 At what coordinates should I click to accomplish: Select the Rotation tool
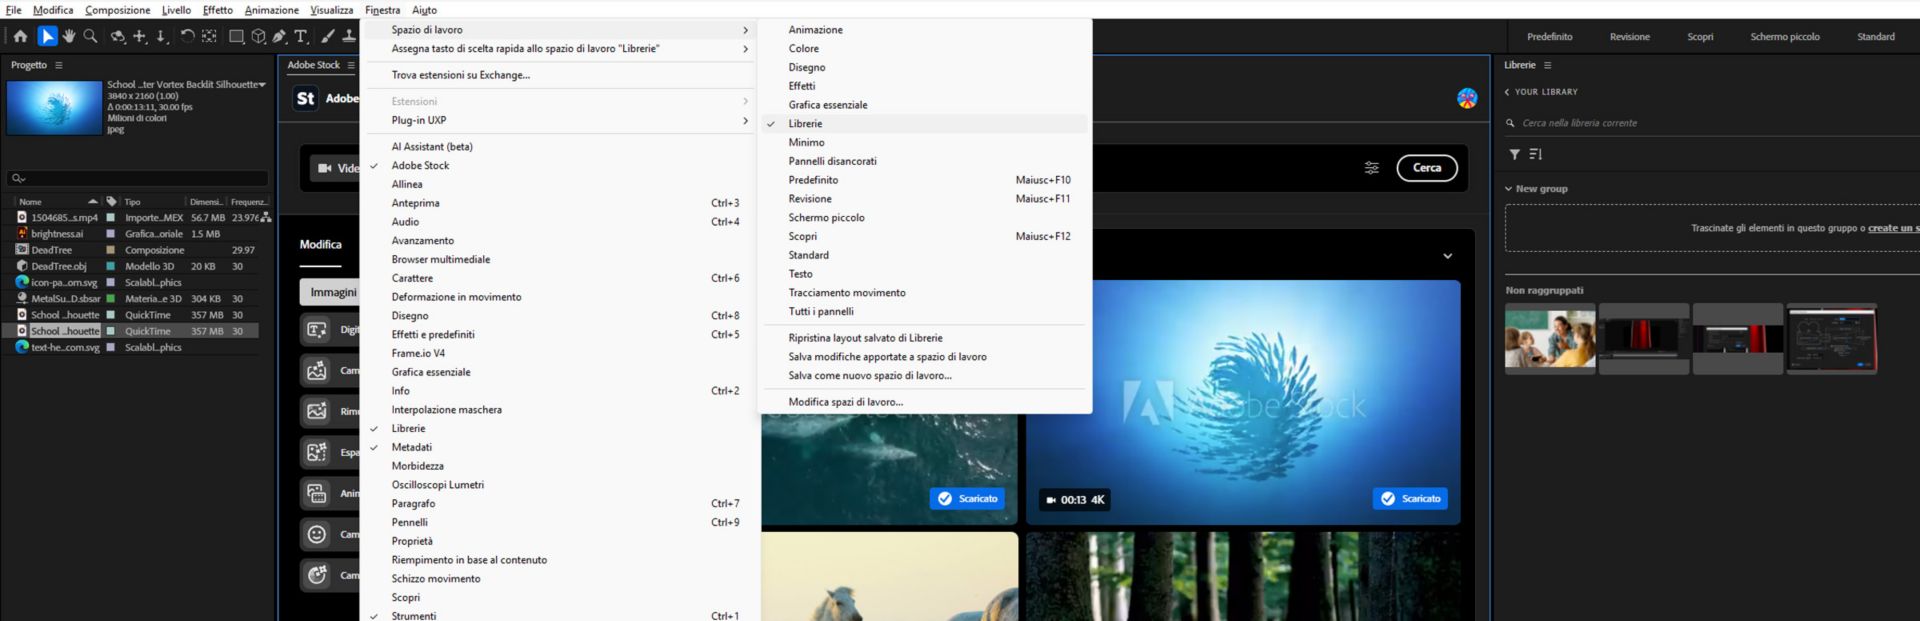click(187, 36)
